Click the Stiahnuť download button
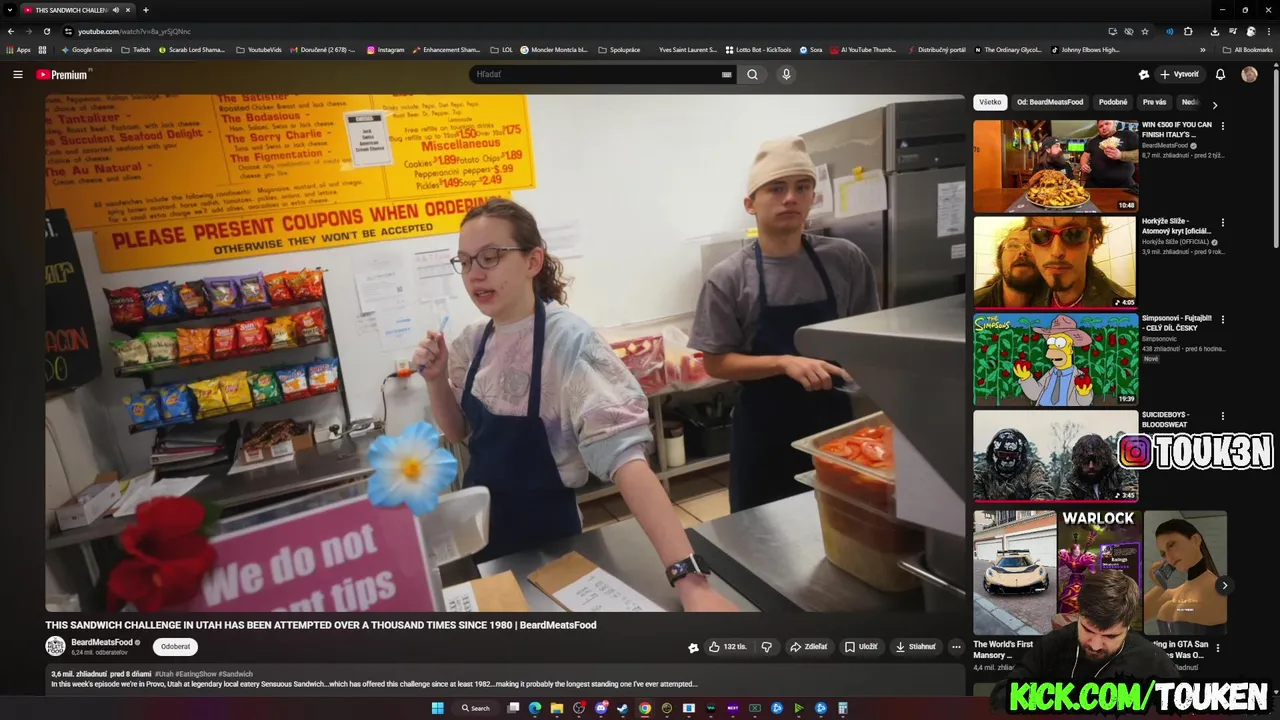 (x=916, y=647)
